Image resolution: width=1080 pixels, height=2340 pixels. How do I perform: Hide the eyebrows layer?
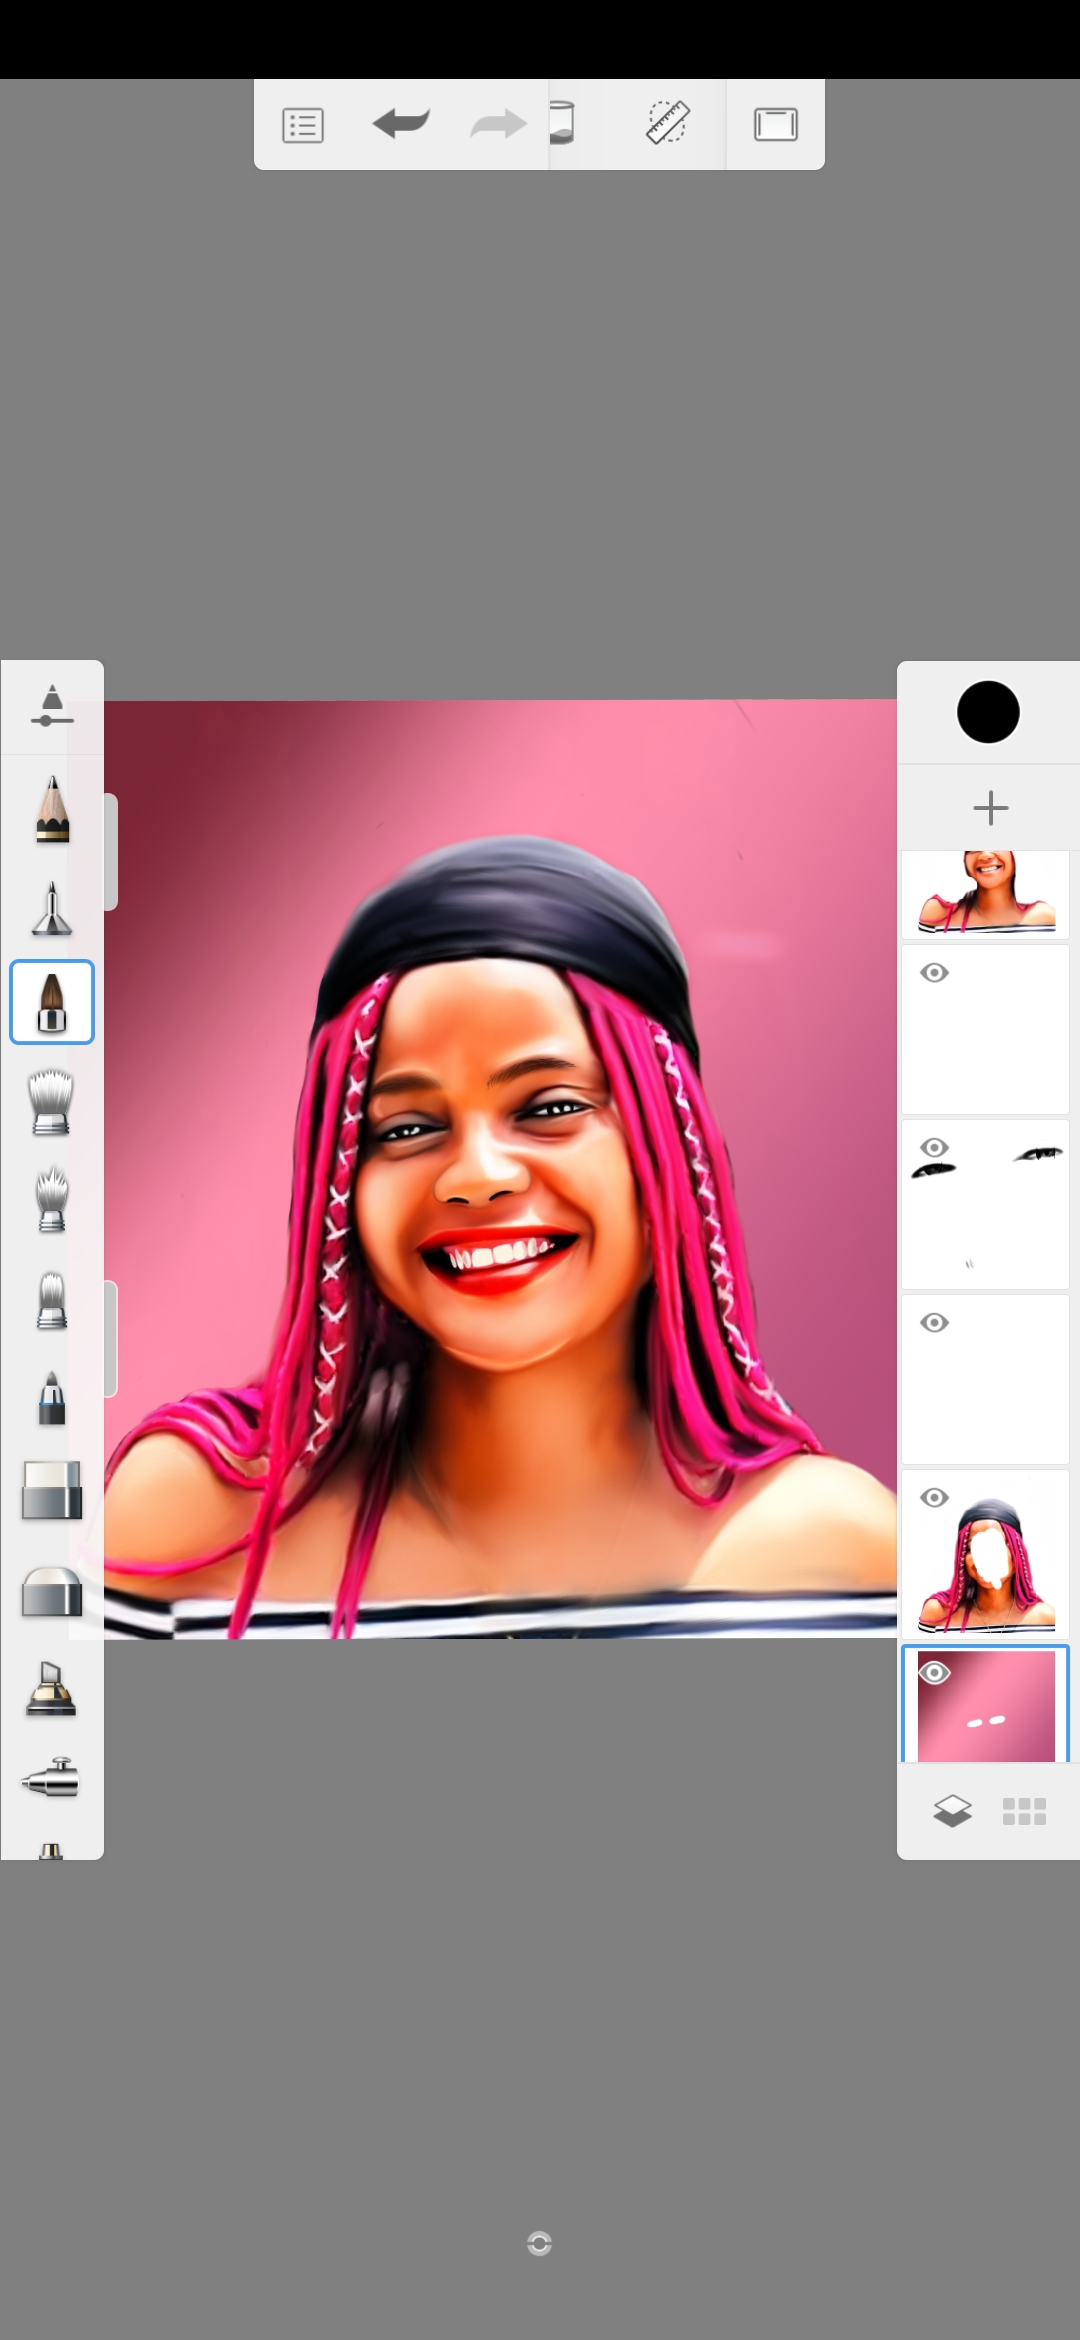tap(935, 1147)
